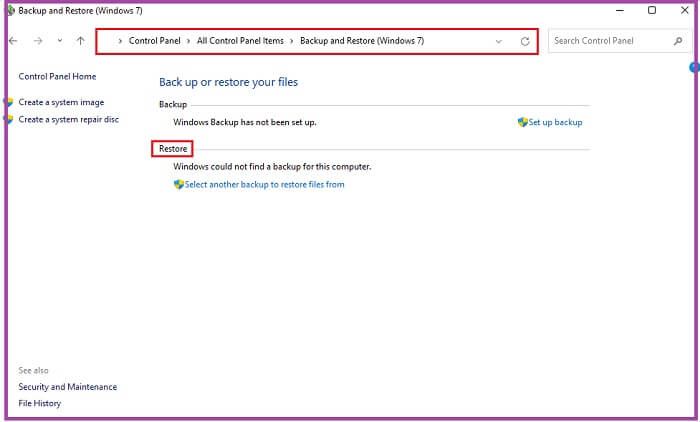
Task: Go back using the Back arrow
Action: 13,41
